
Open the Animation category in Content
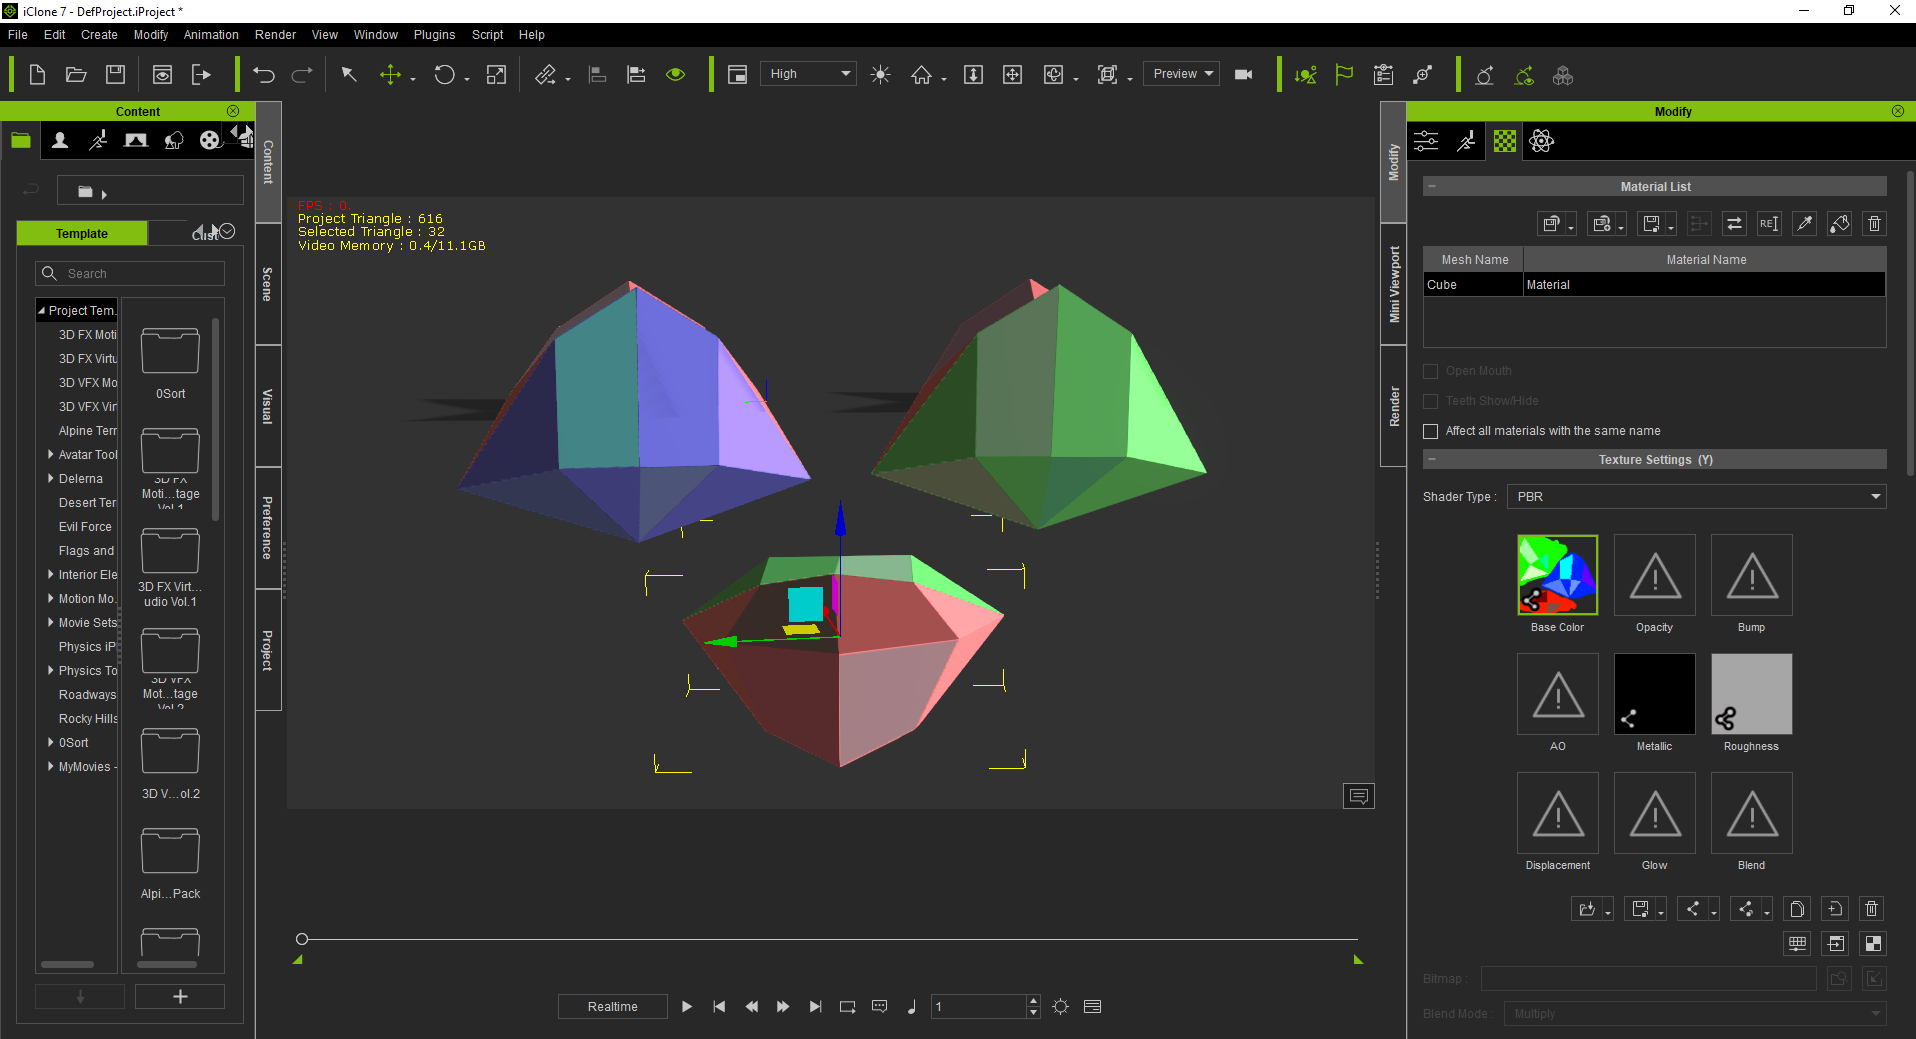(98, 140)
